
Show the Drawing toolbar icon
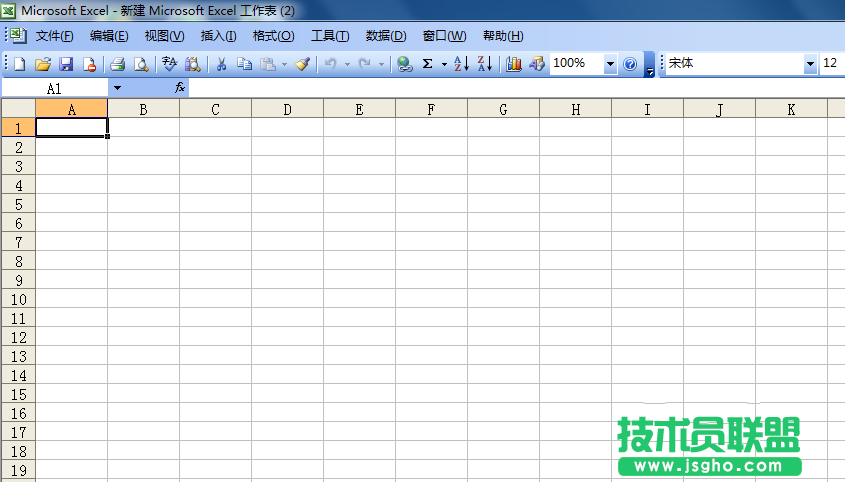[537, 64]
